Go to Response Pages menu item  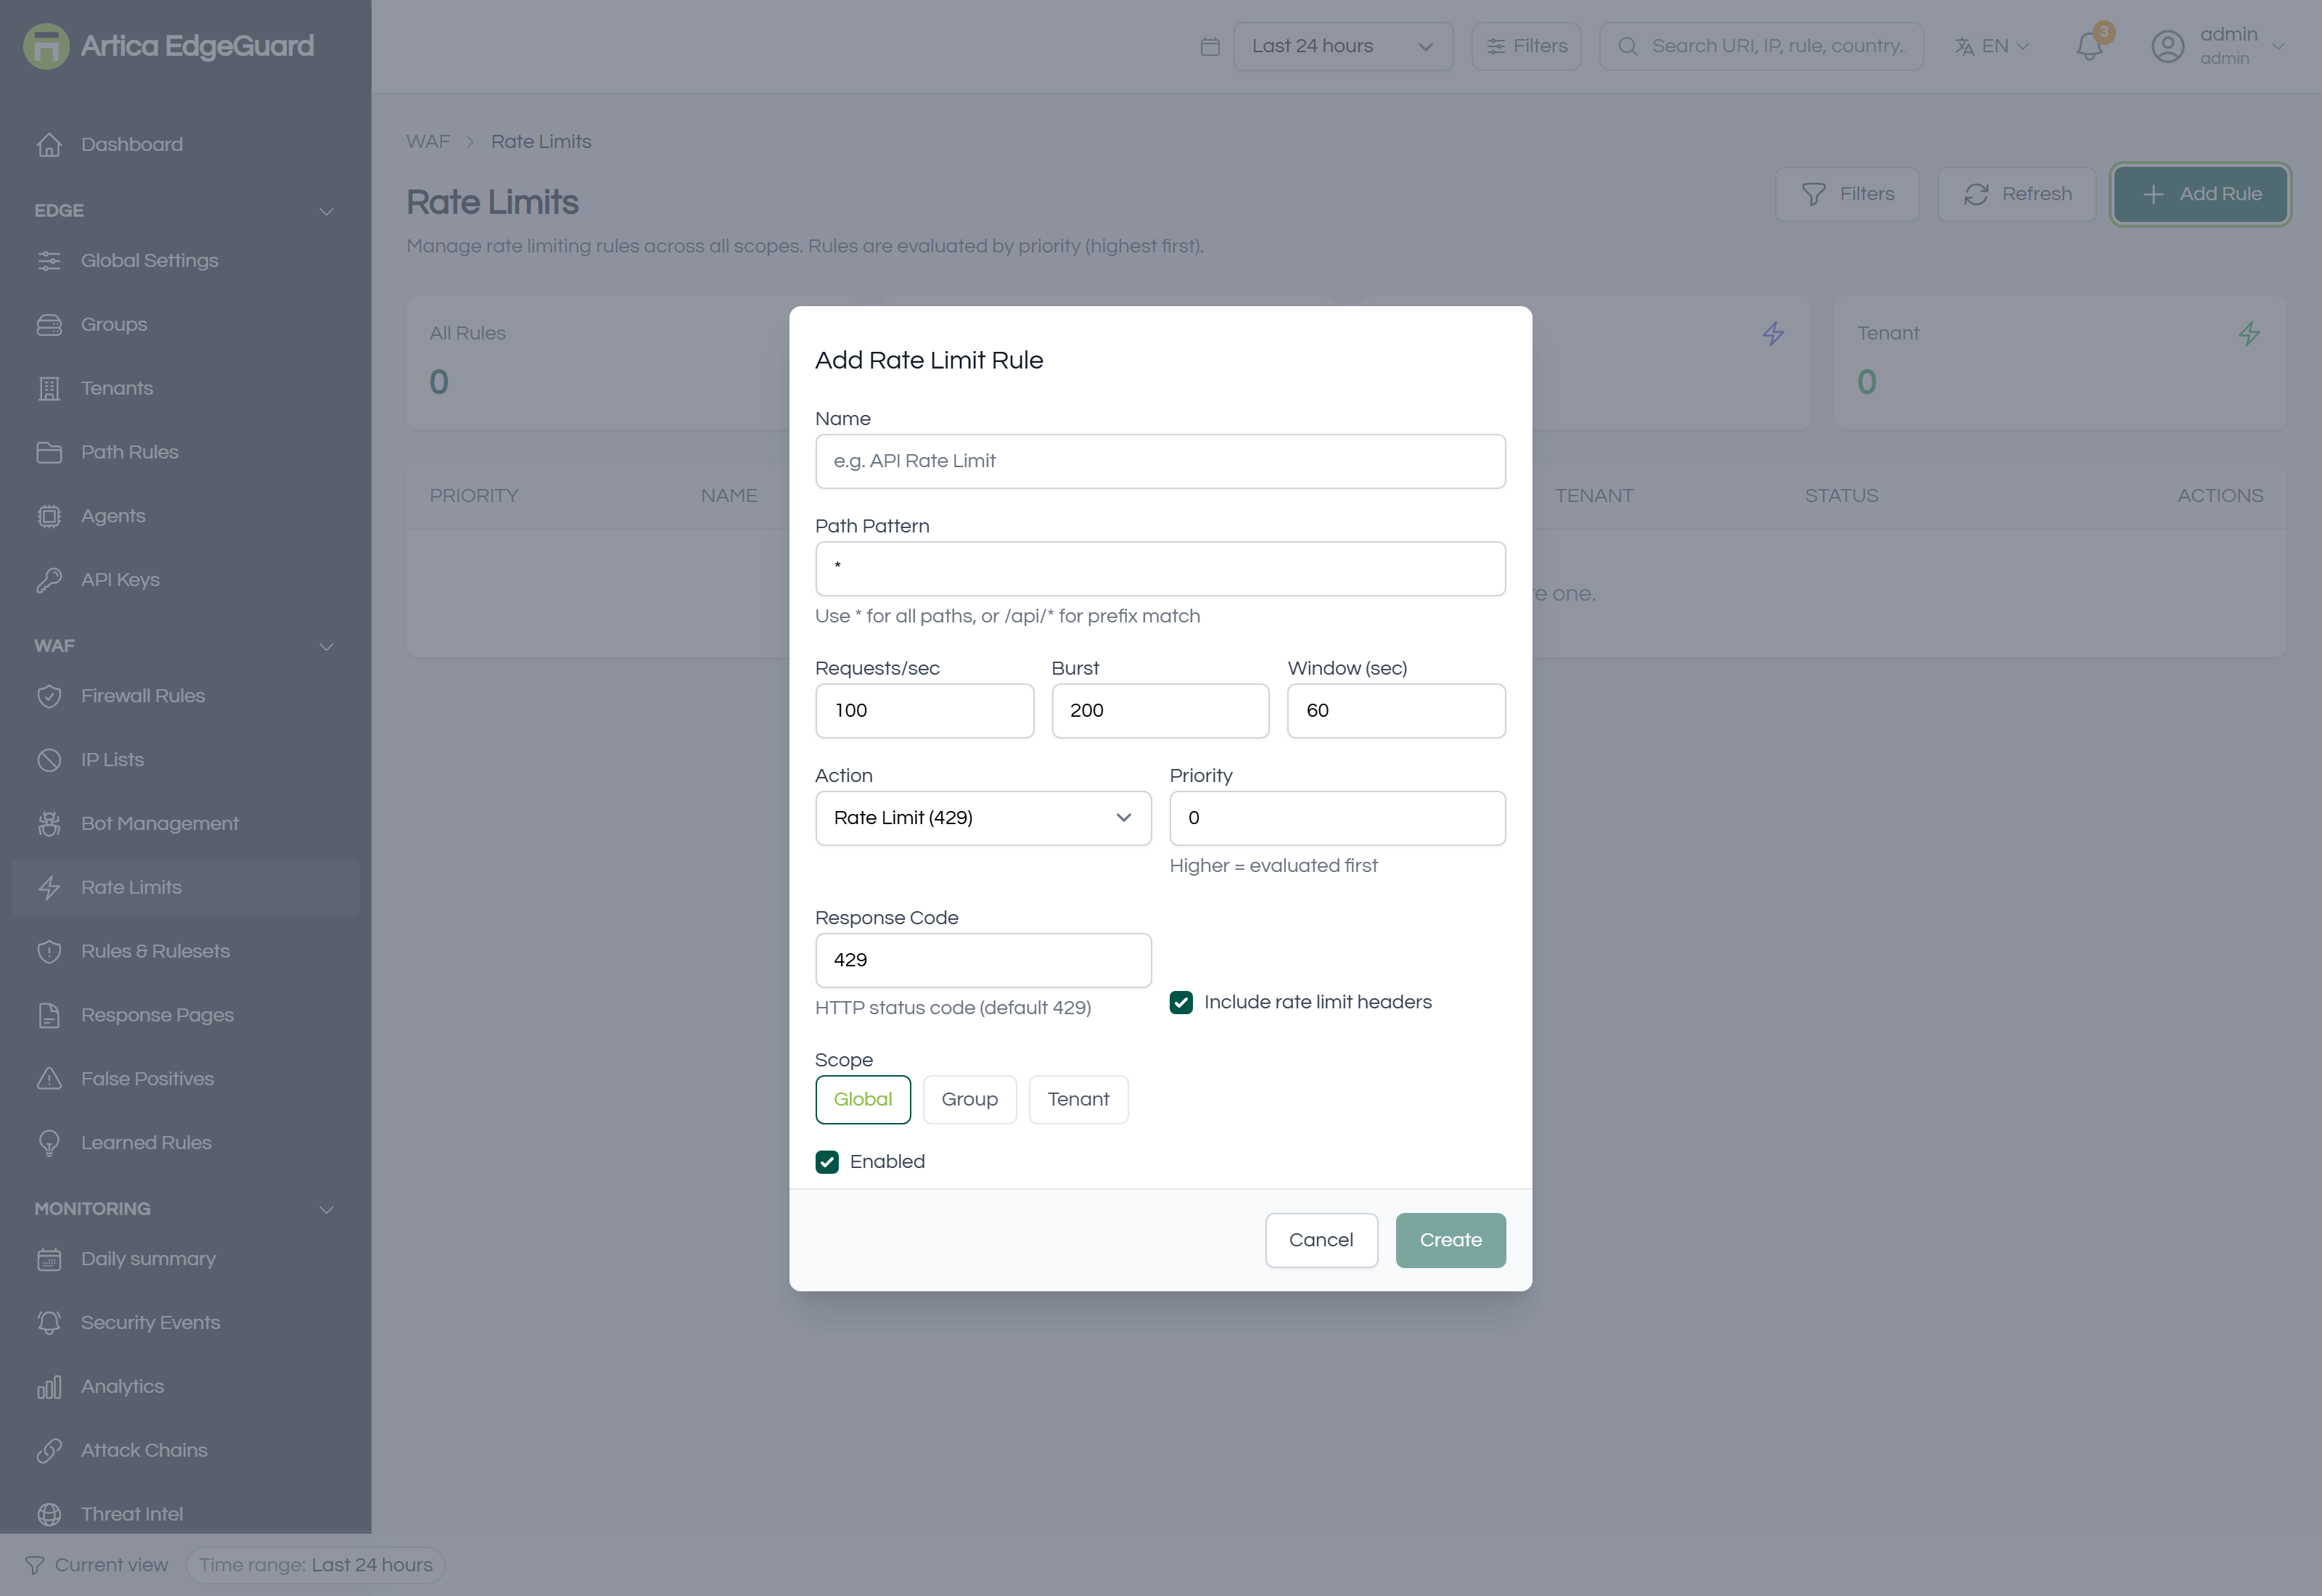point(186,1015)
